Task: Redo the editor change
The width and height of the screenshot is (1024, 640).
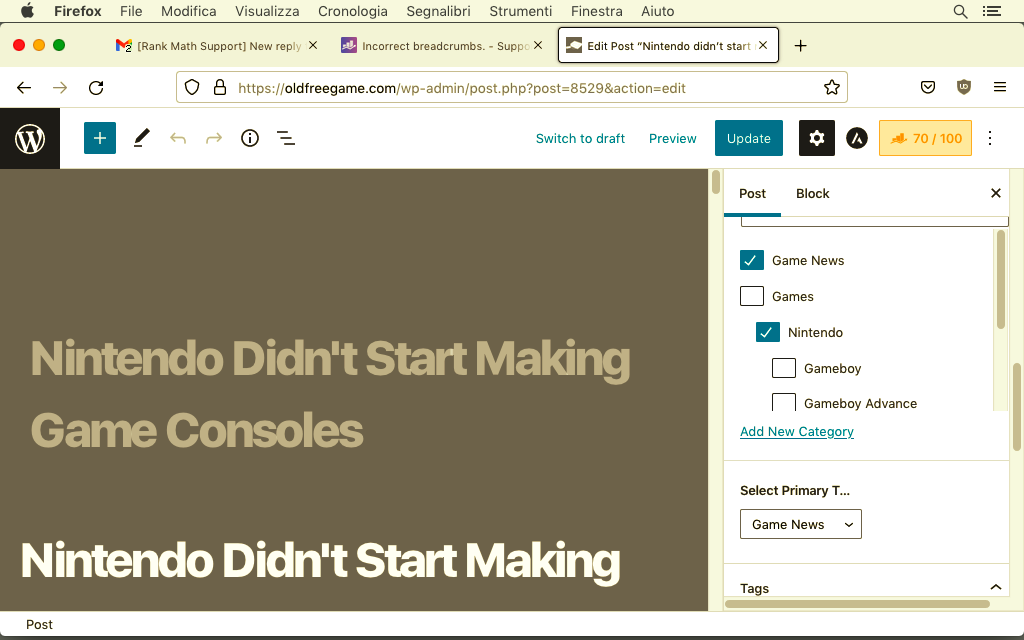Action: 214,138
